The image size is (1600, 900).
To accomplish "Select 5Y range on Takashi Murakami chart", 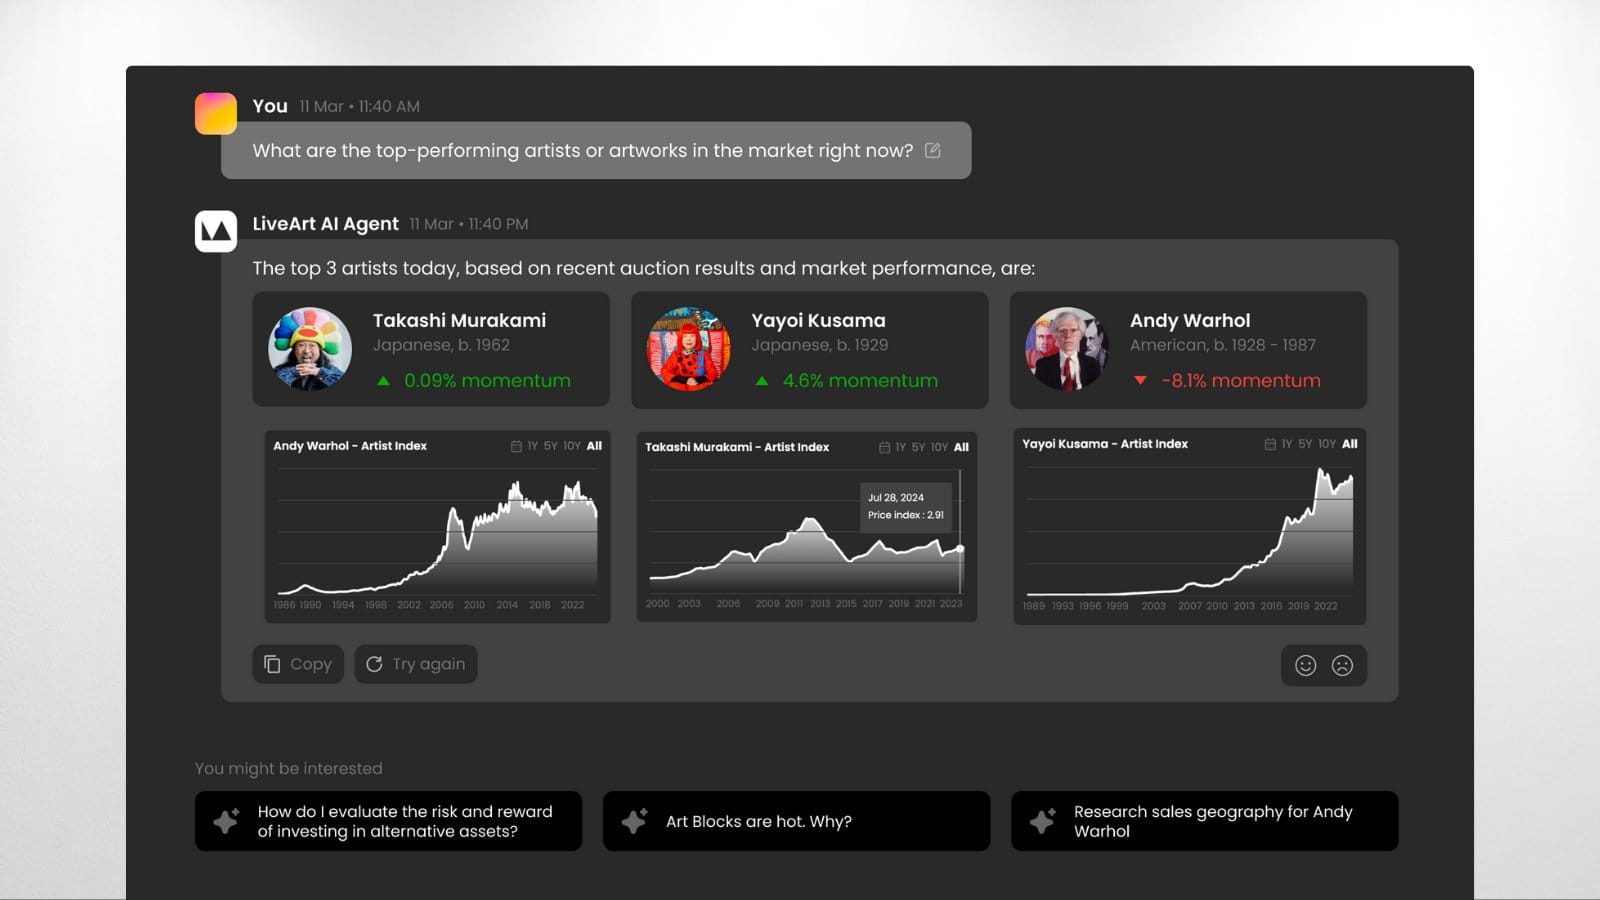I will point(918,447).
